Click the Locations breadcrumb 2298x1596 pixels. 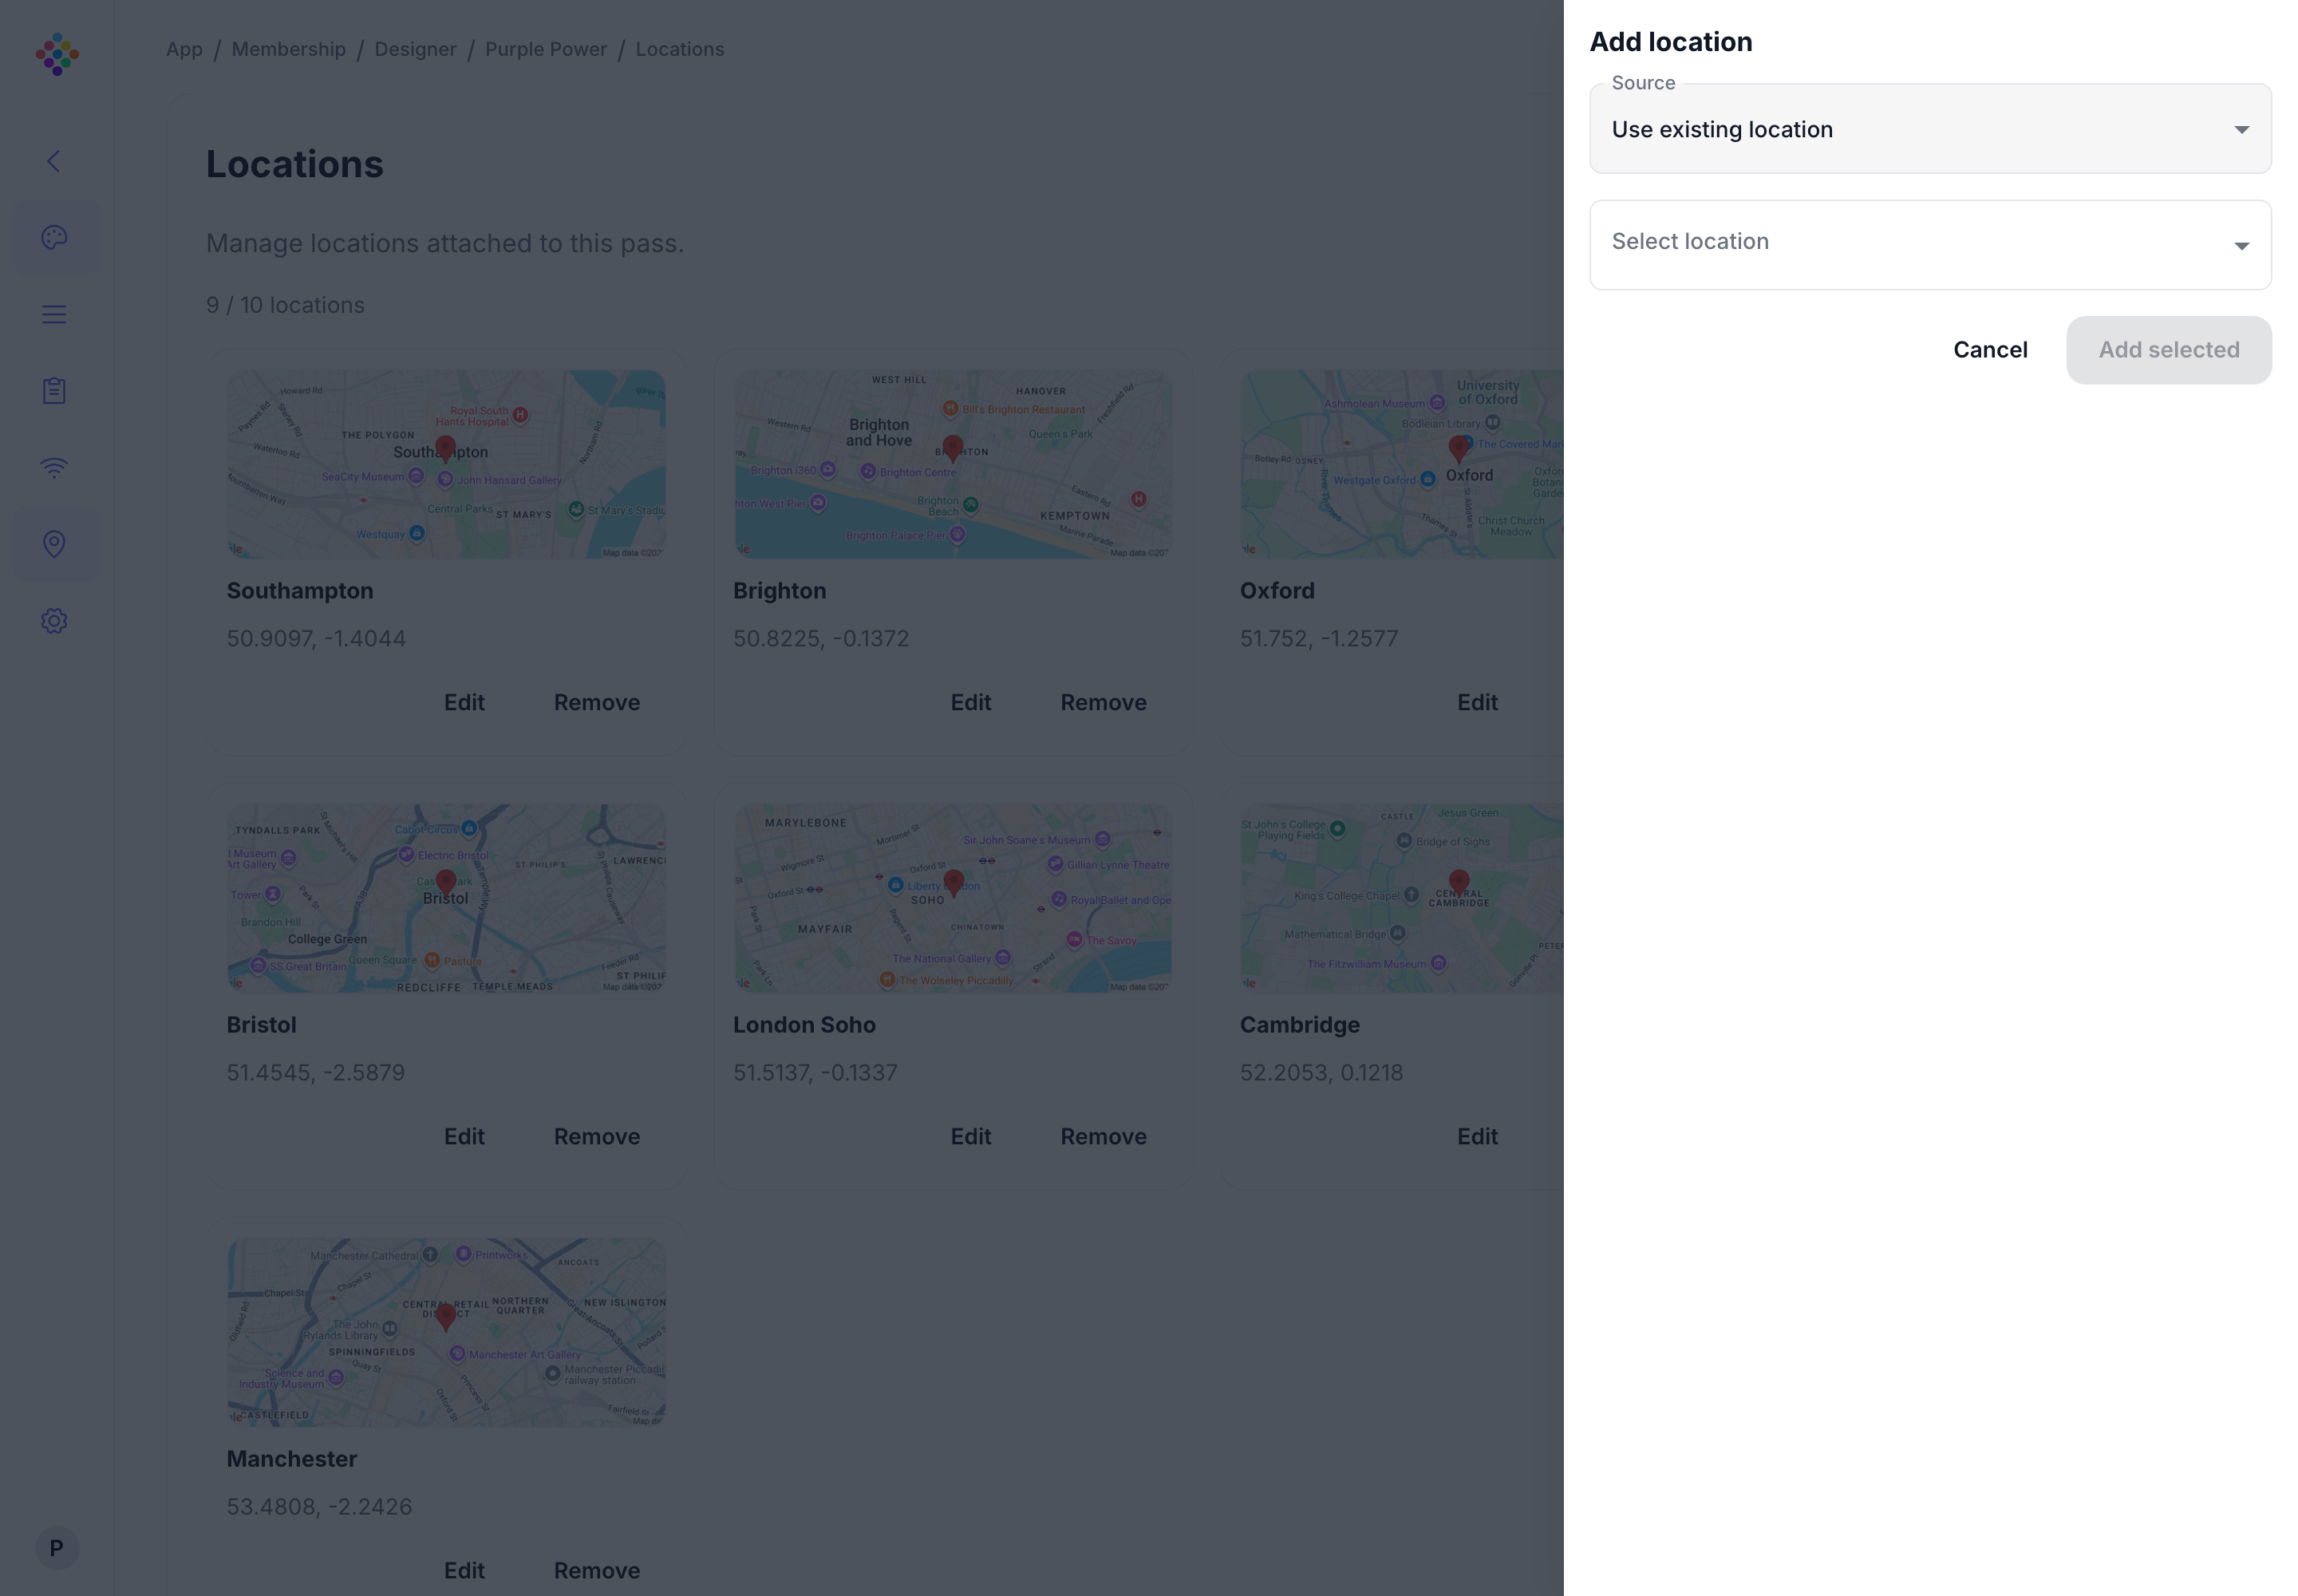[x=680, y=49]
